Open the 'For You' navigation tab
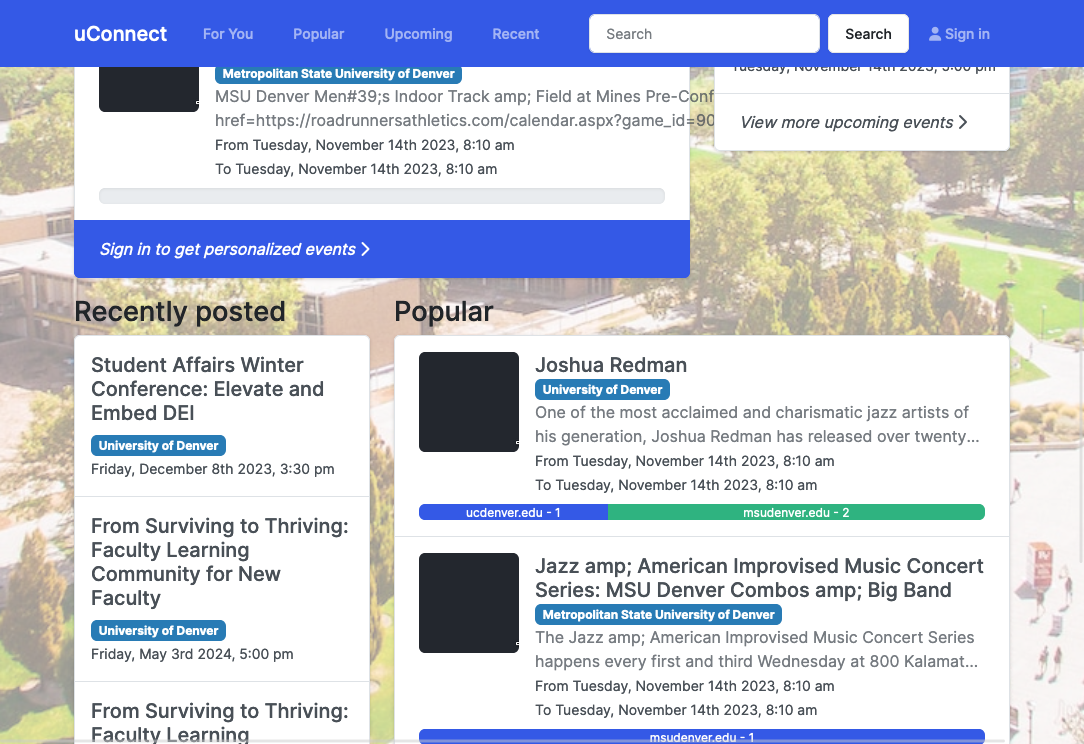Viewport: 1084px width, 744px height. coord(228,33)
